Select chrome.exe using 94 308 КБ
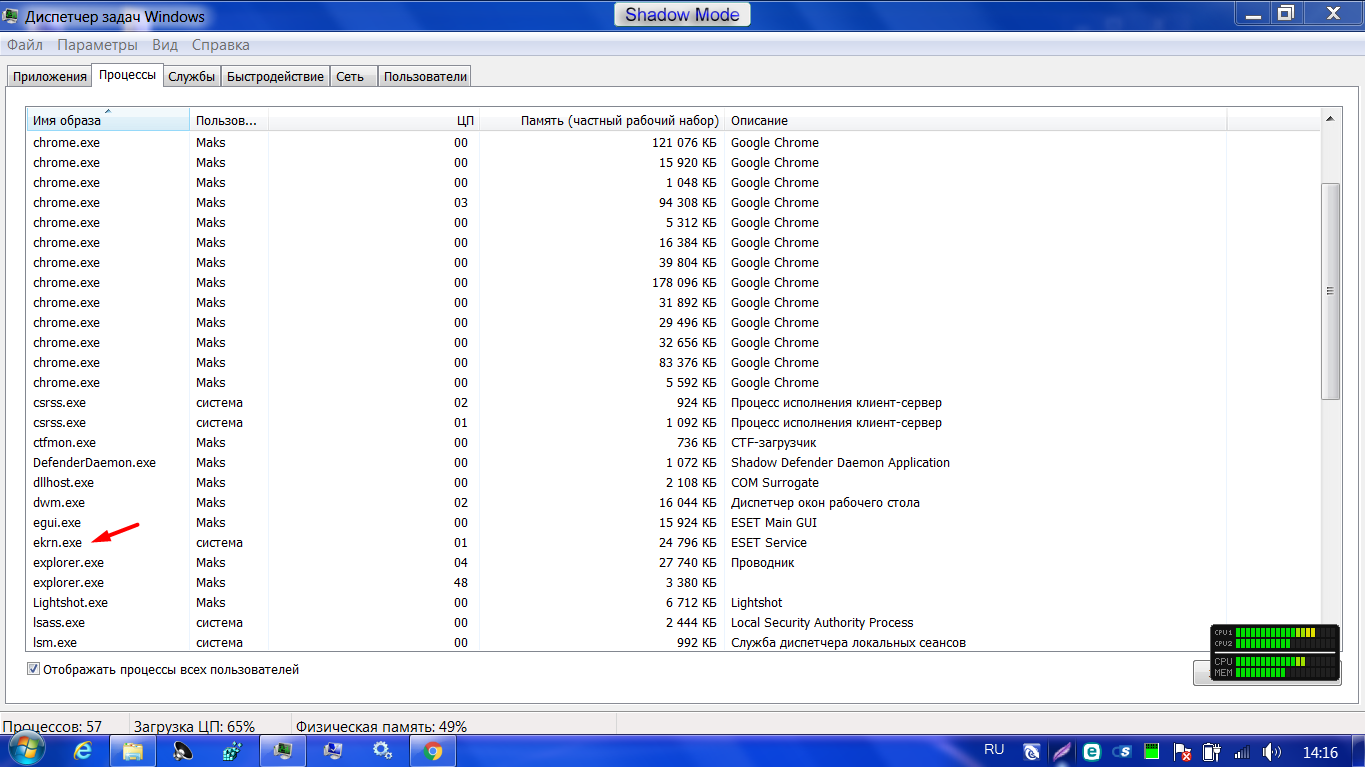Viewport: 1365px width, 767px height. (673, 203)
